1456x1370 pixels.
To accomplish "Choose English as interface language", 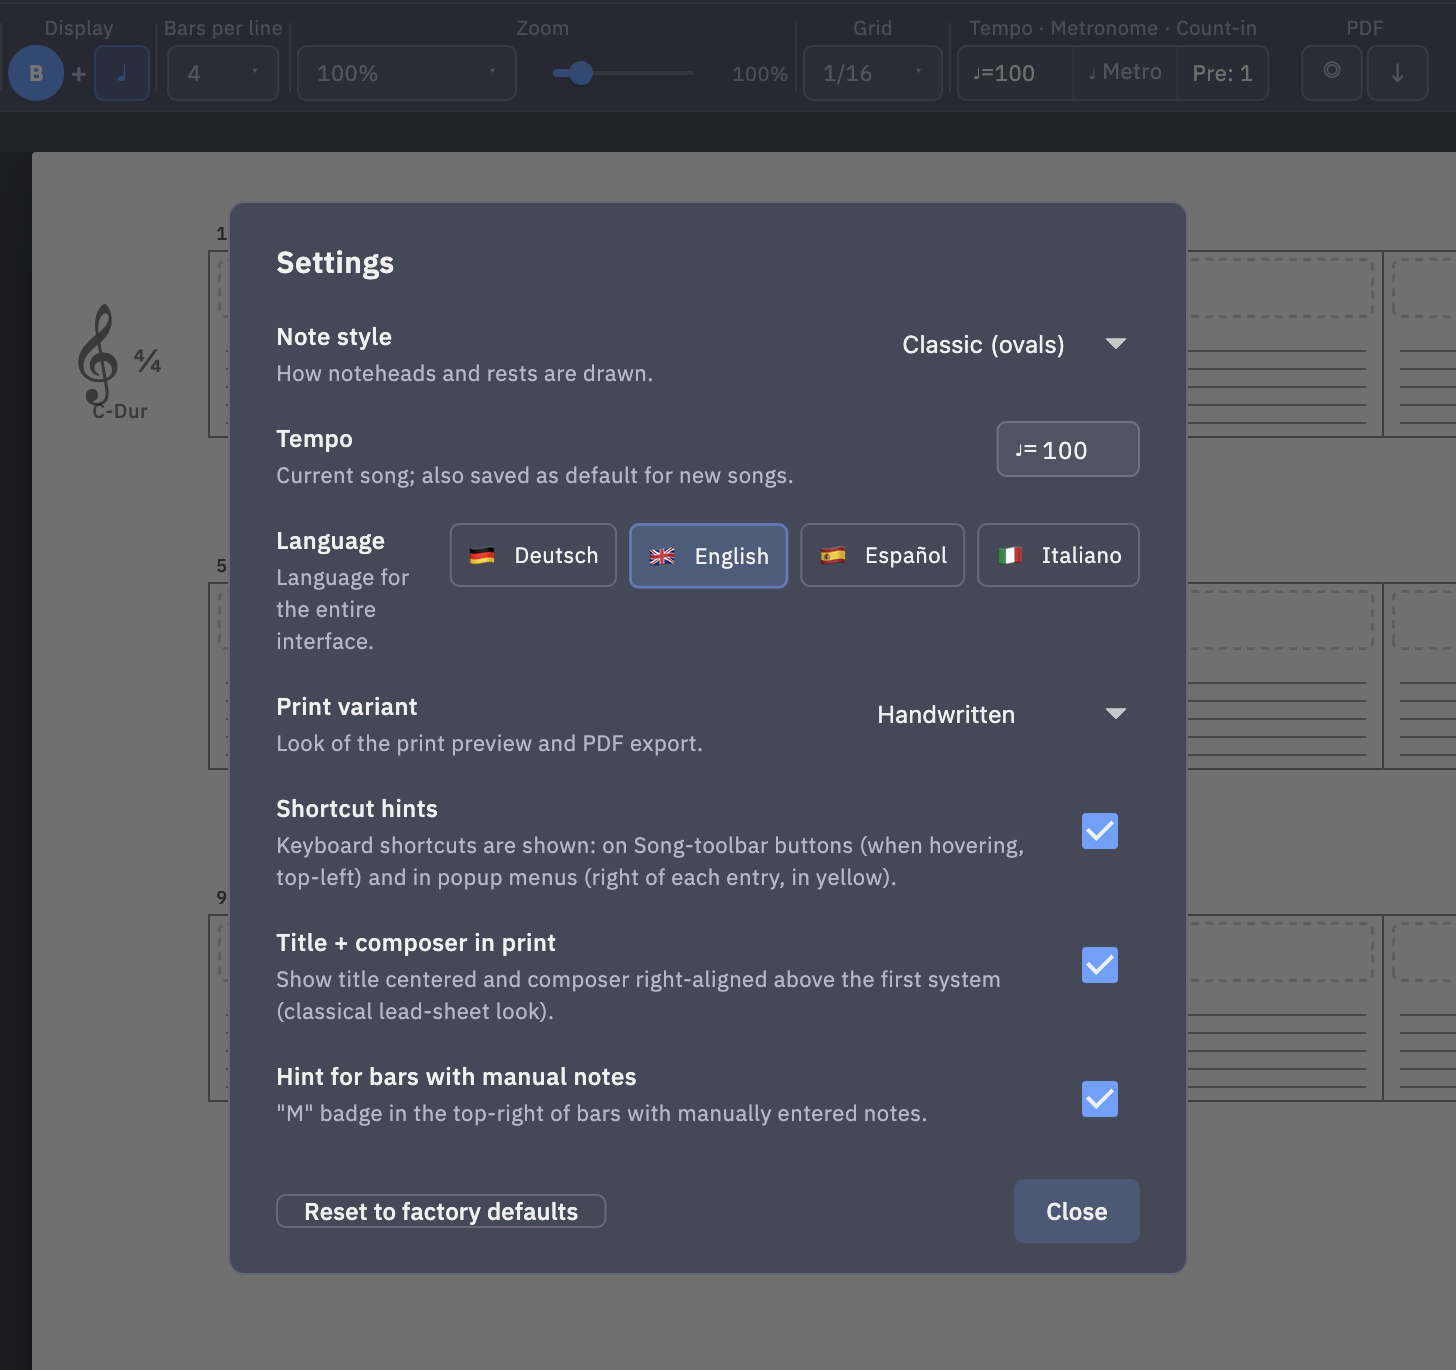I will pos(708,556).
